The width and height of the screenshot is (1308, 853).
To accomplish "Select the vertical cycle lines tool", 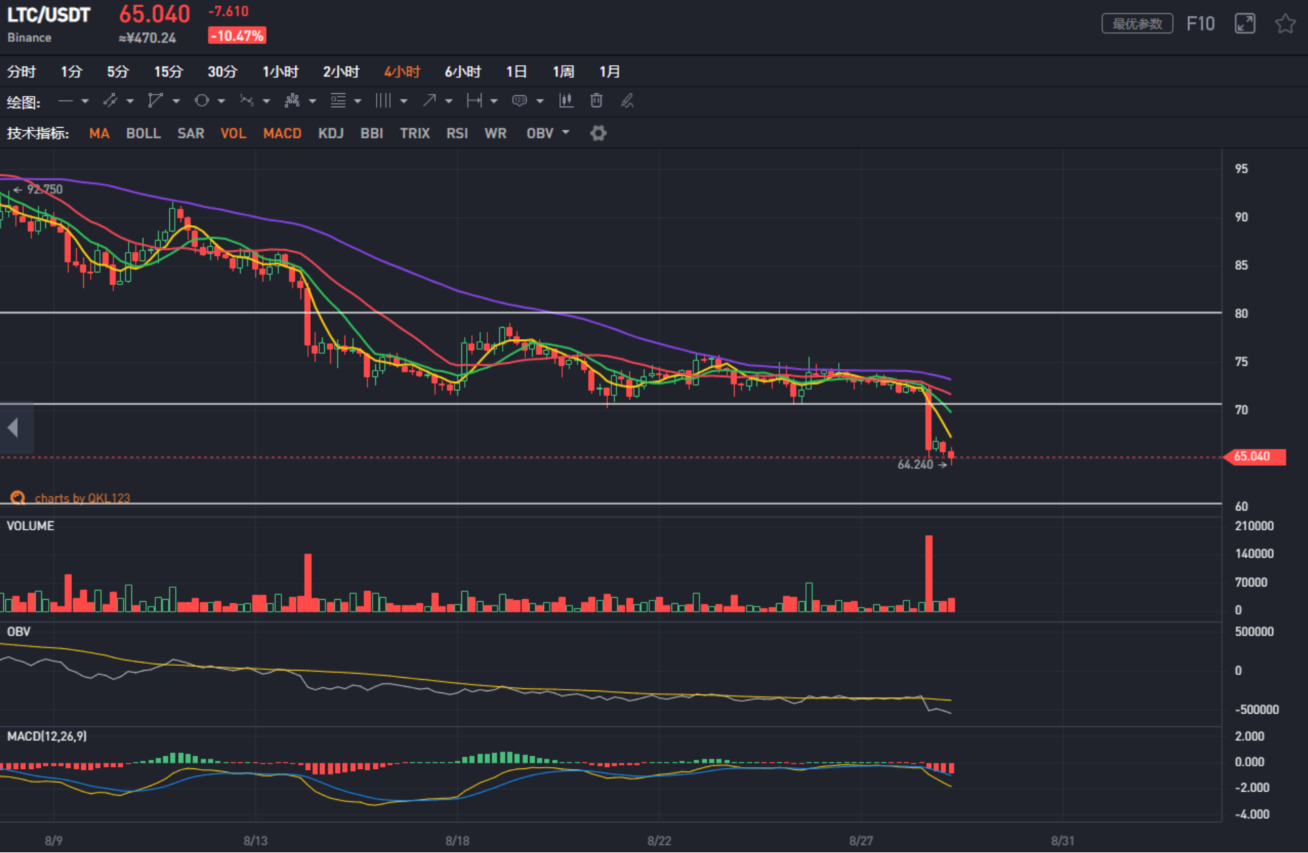I will tap(383, 101).
